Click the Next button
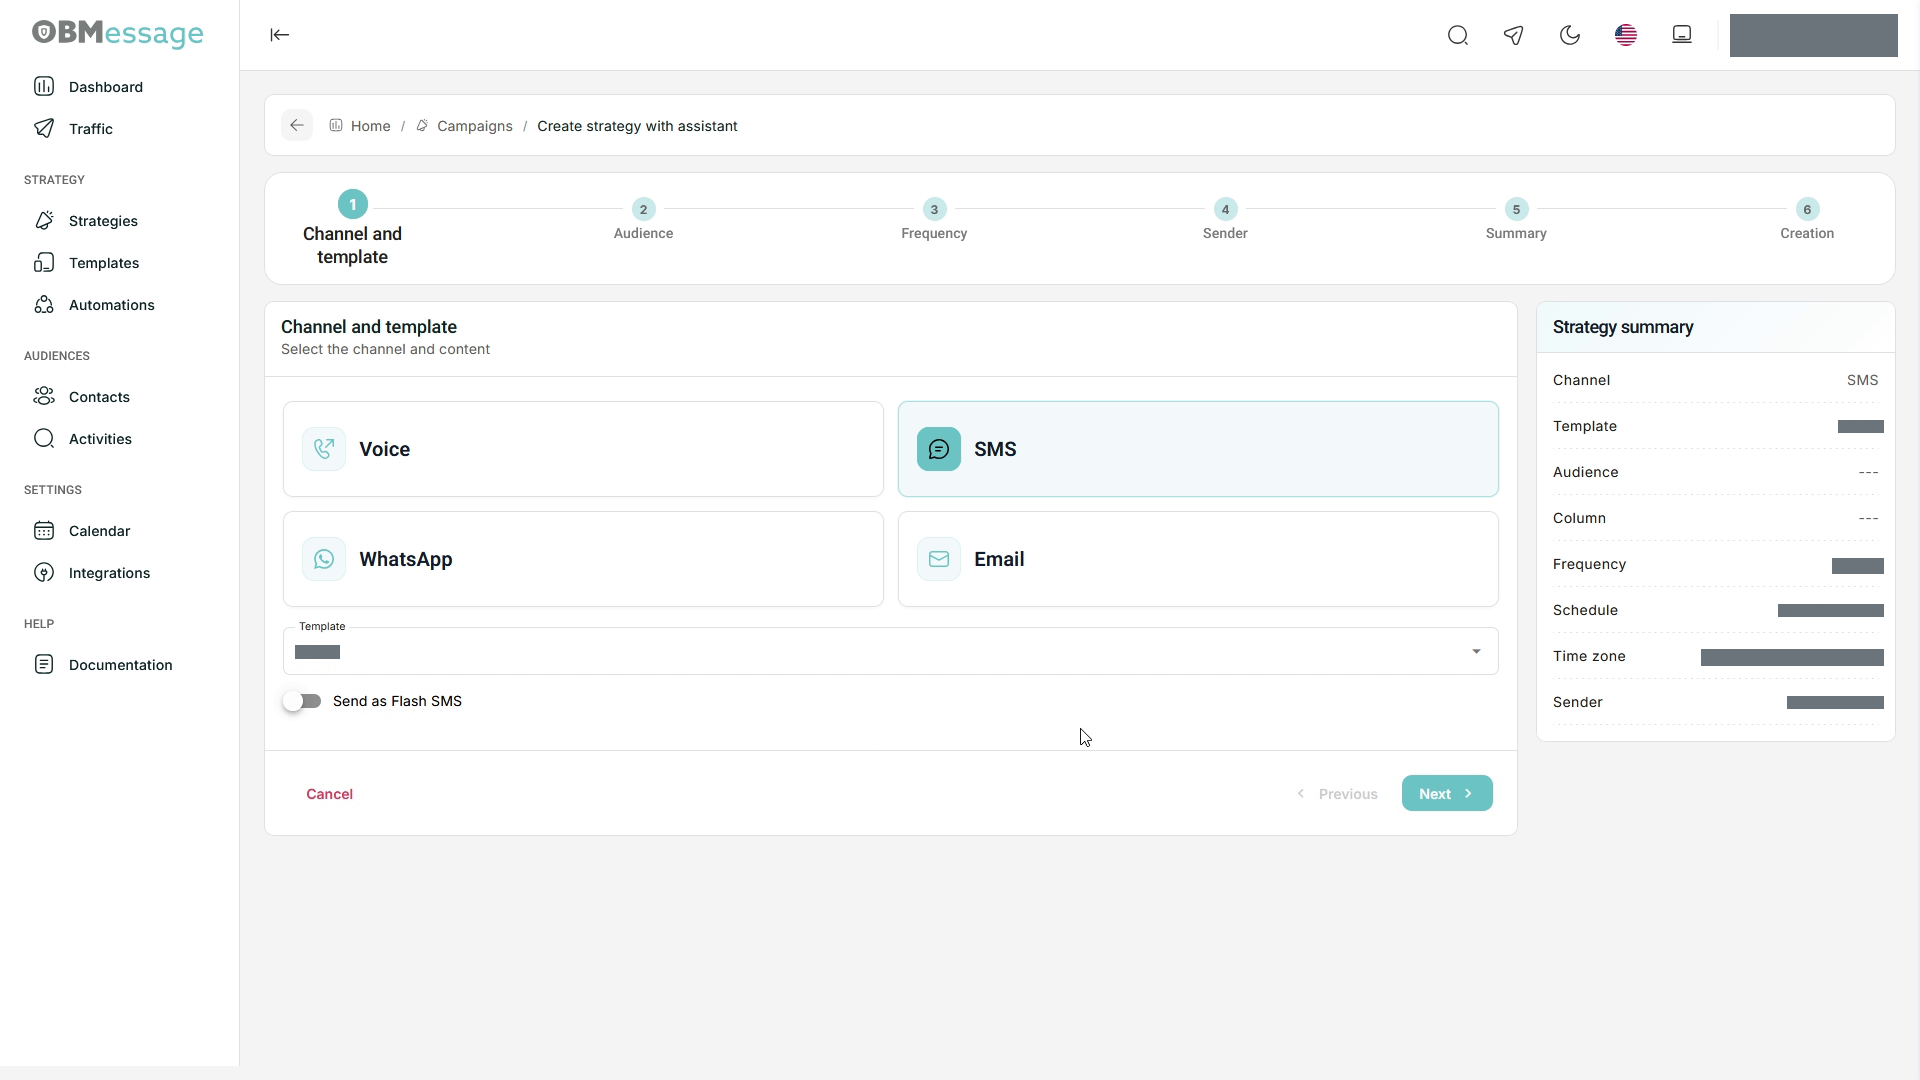The height and width of the screenshot is (1080, 1920). [1447, 793]
